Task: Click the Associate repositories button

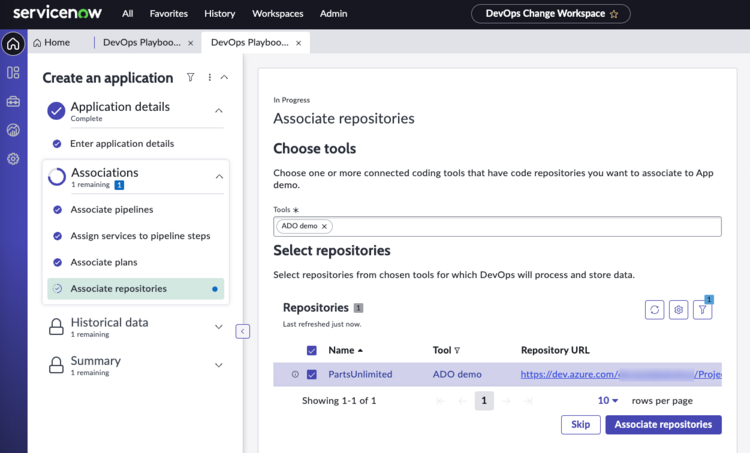Action: point(663,425)
